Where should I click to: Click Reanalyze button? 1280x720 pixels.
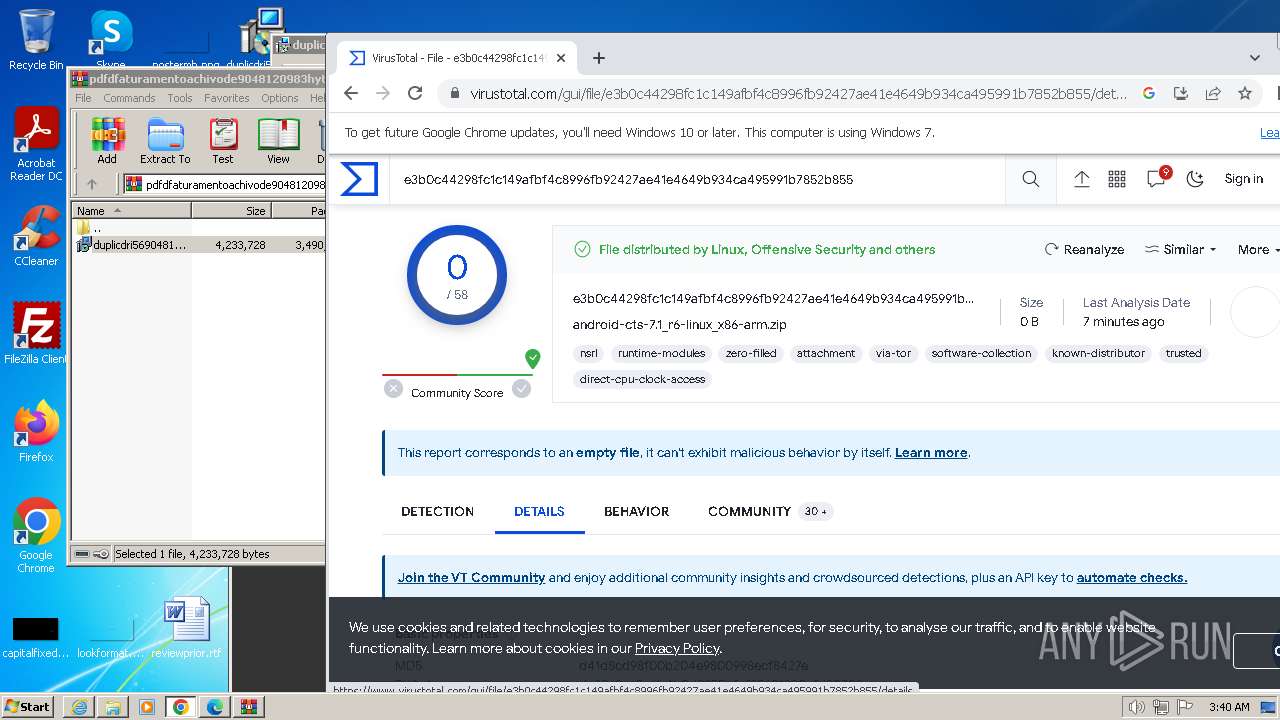click(x=1085, y=250)
